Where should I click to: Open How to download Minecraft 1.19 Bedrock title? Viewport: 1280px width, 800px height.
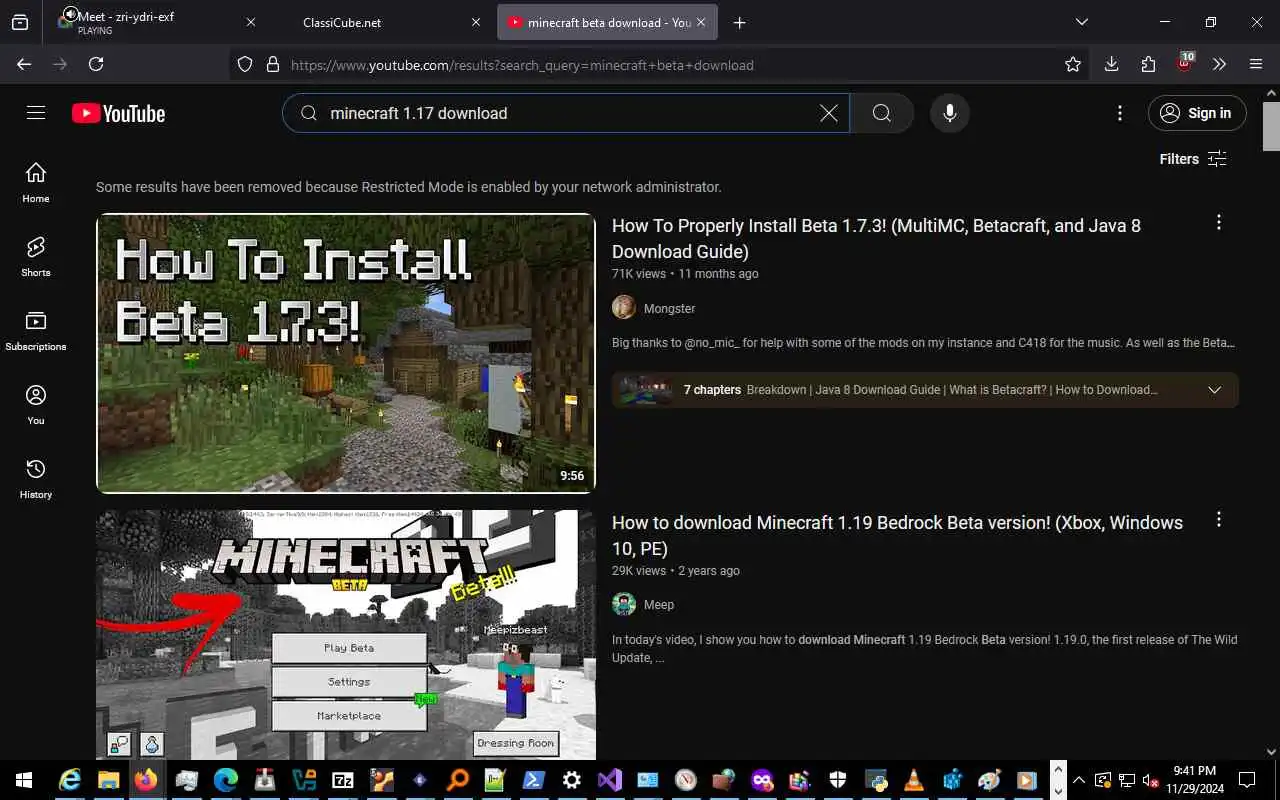click(x=897, y=535)
